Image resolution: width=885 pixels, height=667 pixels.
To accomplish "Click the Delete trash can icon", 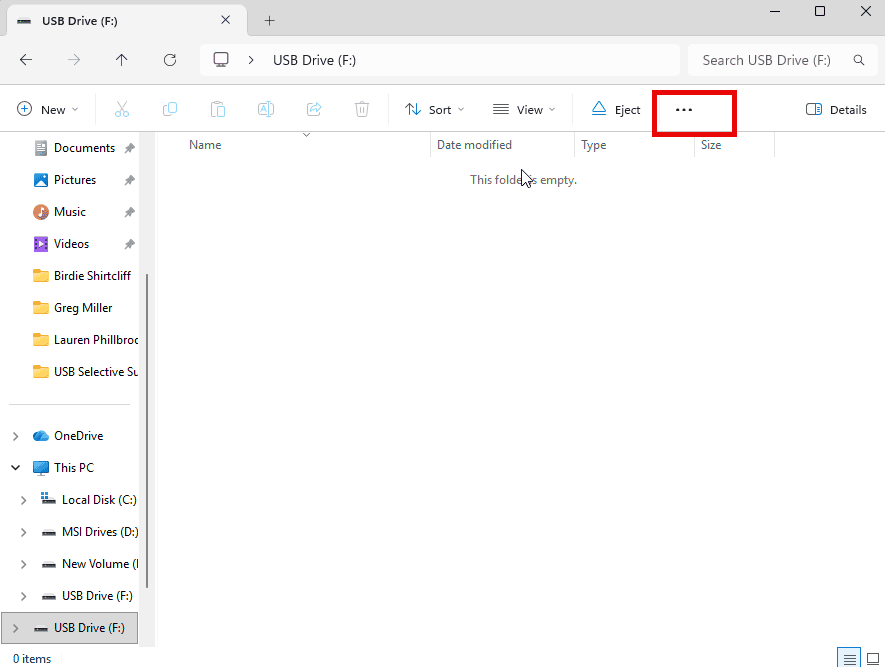I will click(x=362, y=109).
